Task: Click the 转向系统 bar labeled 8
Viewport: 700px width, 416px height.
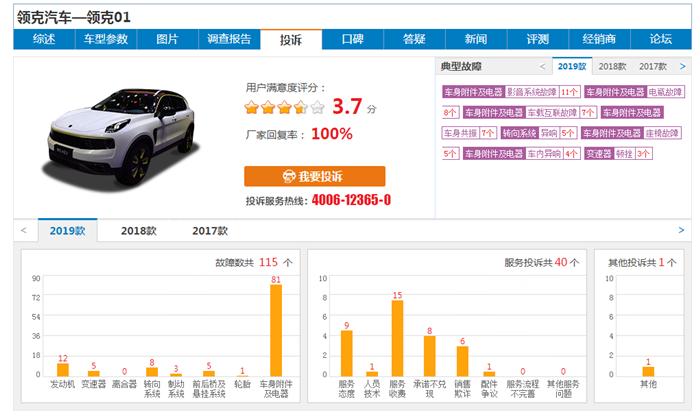Action: [x=152, y=372]
